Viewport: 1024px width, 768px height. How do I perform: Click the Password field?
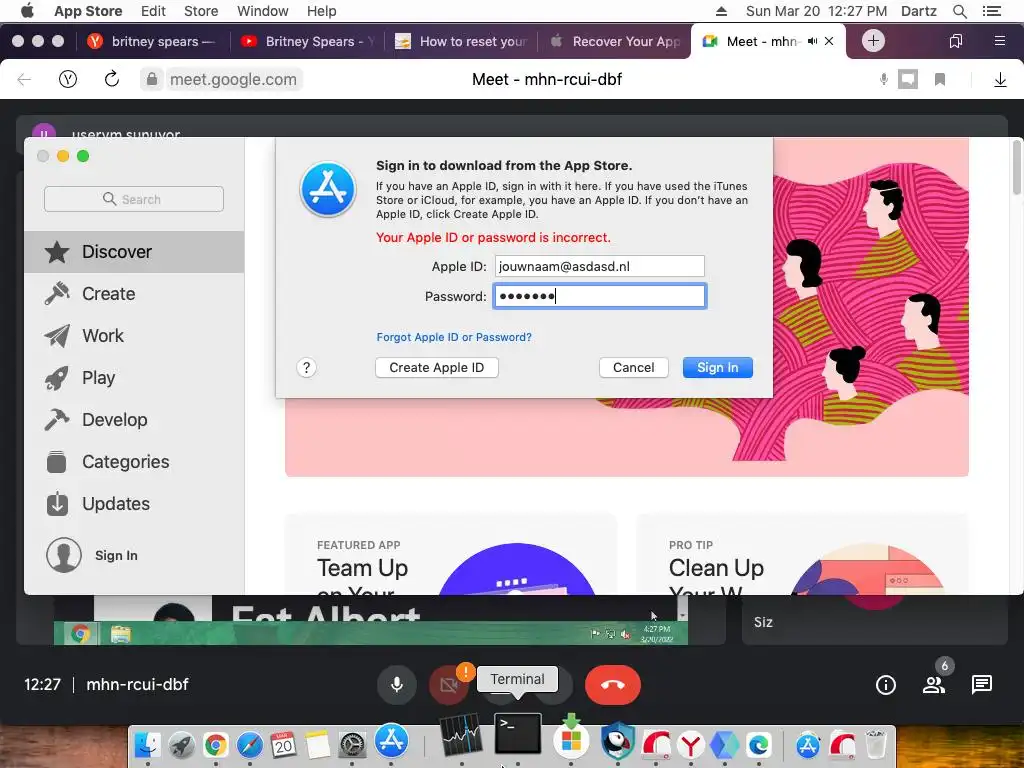pyautogui.click(x=600, y=296)
